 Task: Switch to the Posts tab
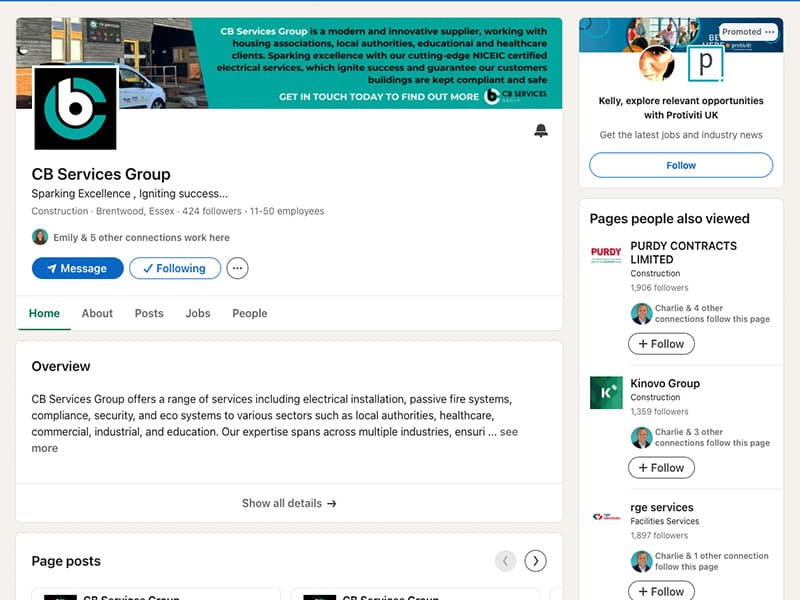click(x=149, y=313)
